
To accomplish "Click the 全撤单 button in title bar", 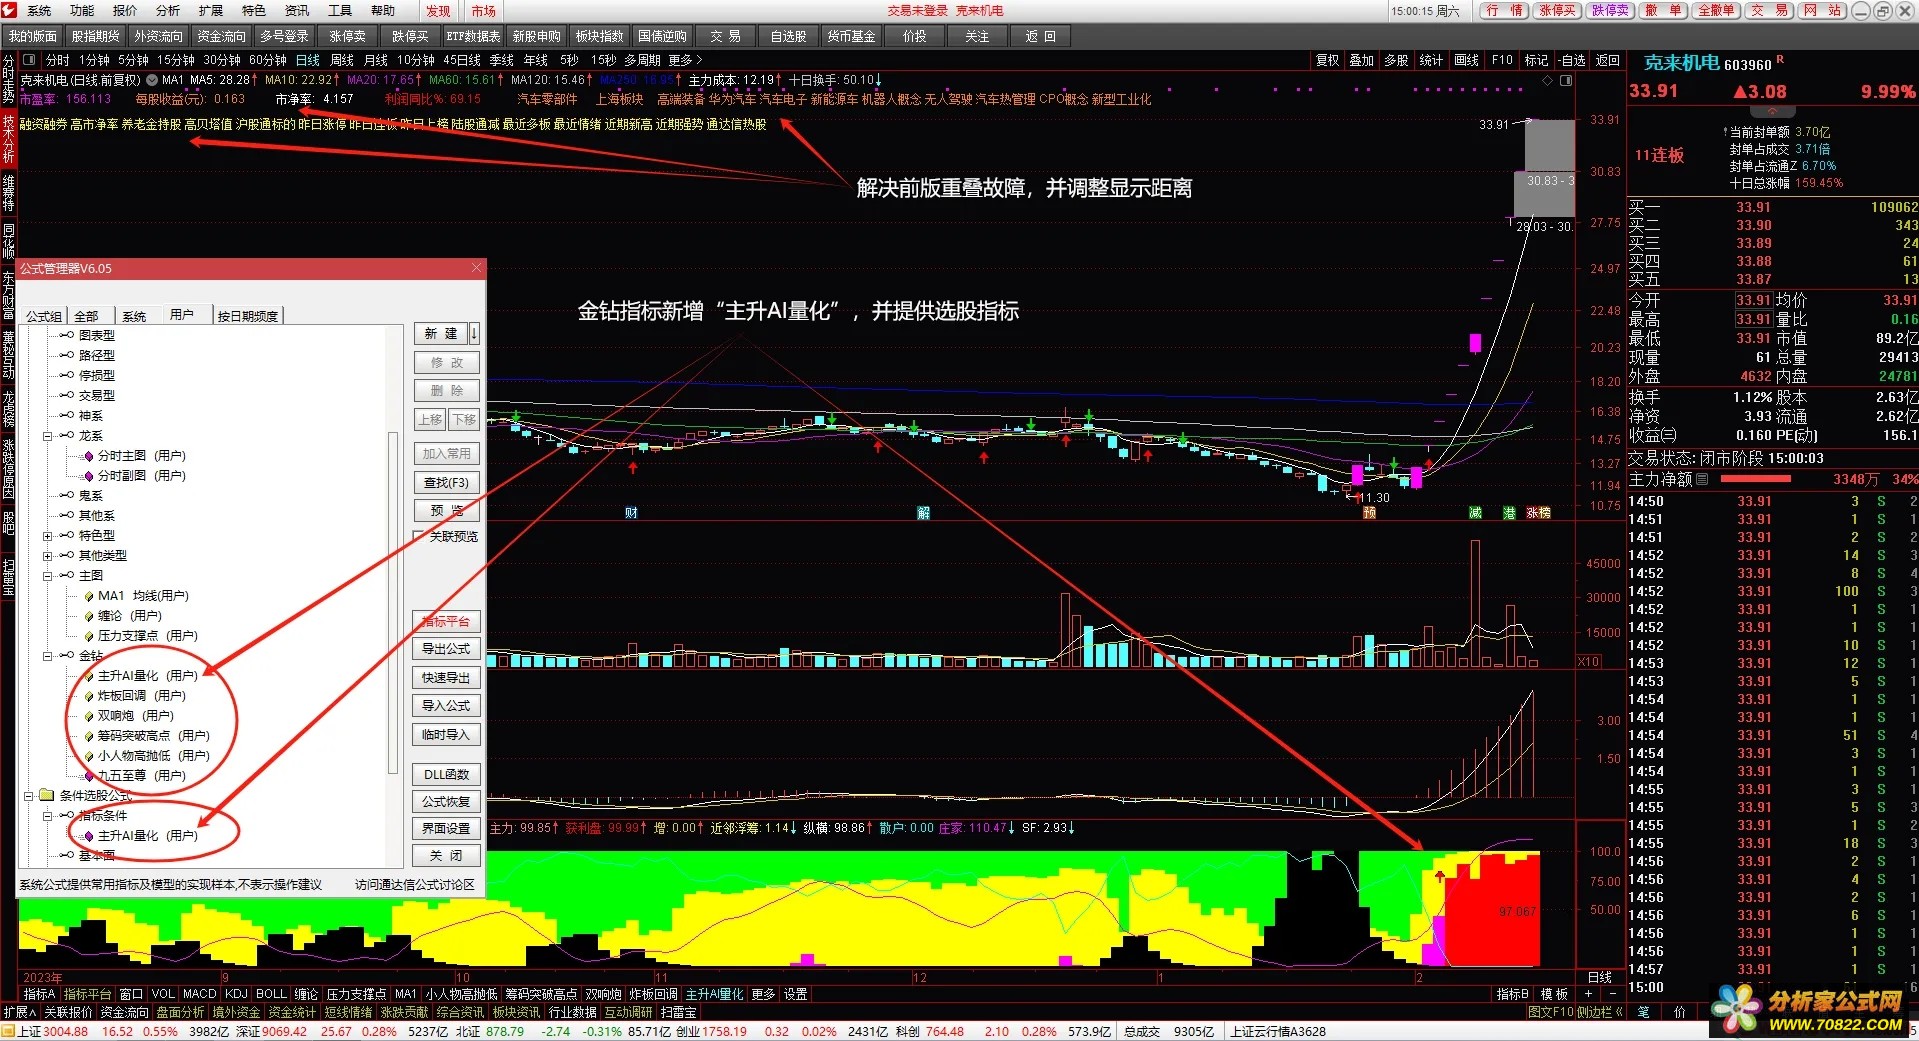I will coord(1716,10).
